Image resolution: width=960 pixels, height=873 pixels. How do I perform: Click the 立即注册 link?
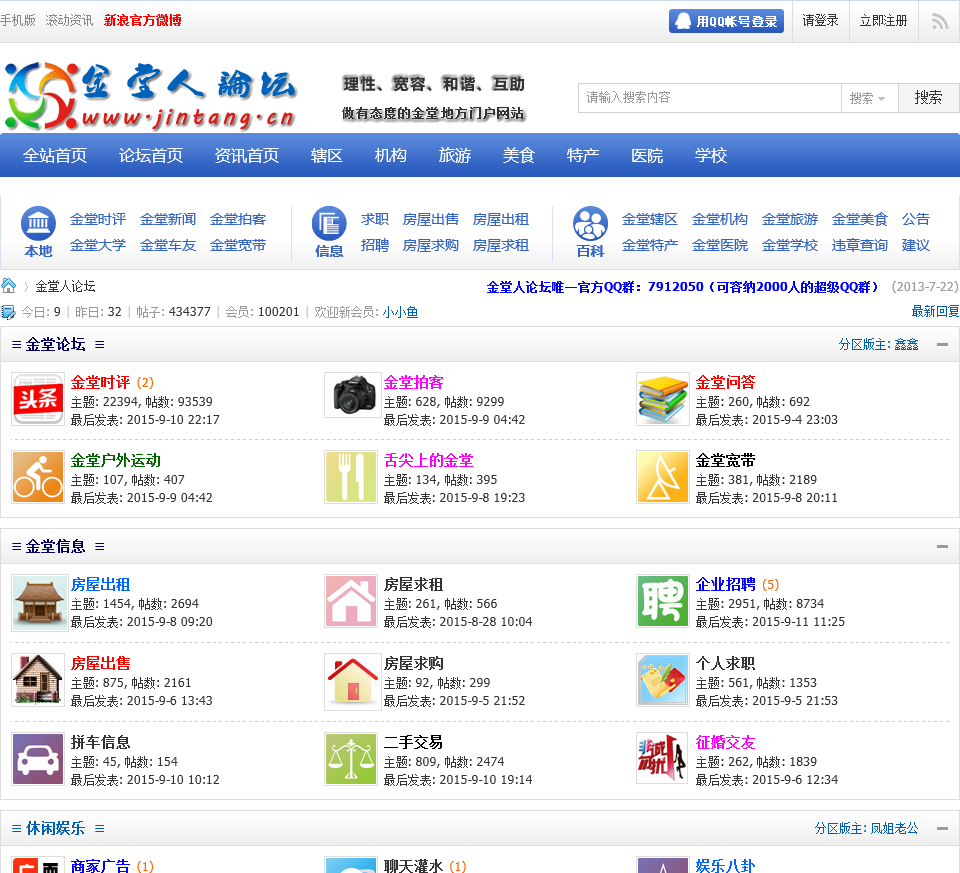point(883,21)
